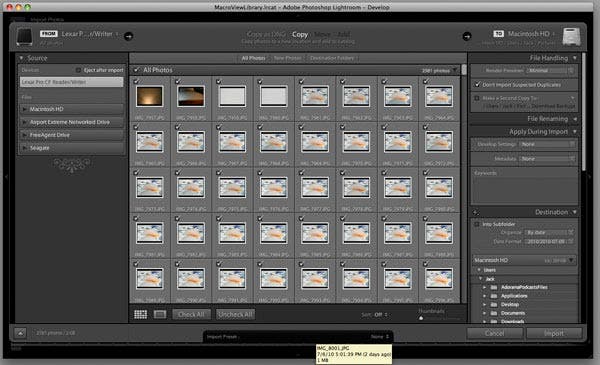This screenshot has width=600, height=365.
Task: Click the TO badge
Action: tap(498, 34)
